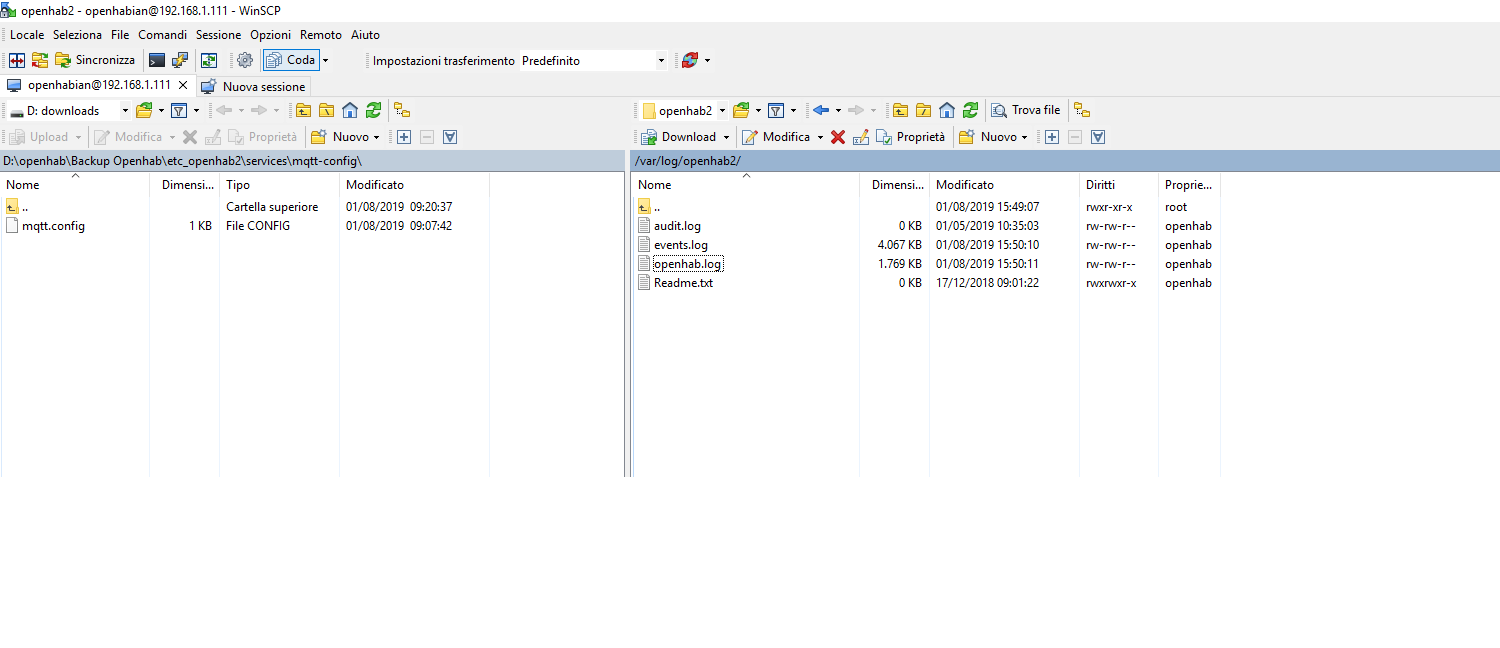Delete the selected remote file with red X
The height and width of the screenshot is (648, 1500).
click(838, 137)
